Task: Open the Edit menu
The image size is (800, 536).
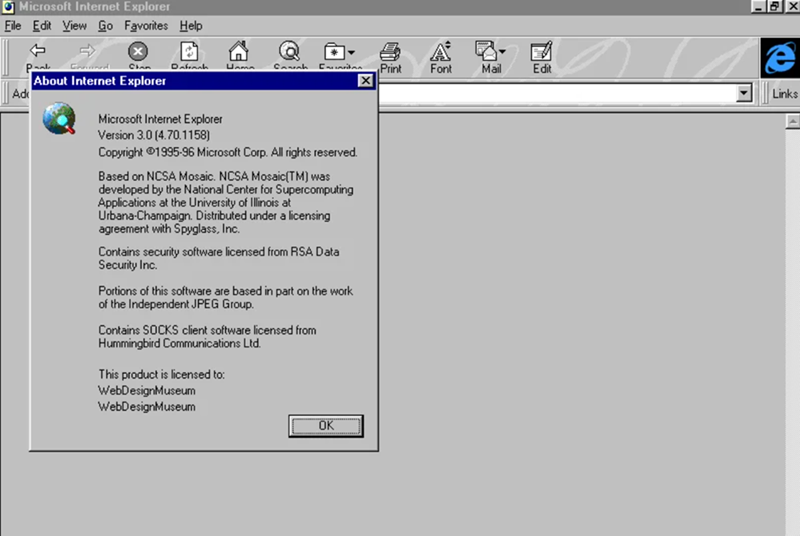Action: coord(42,25)
